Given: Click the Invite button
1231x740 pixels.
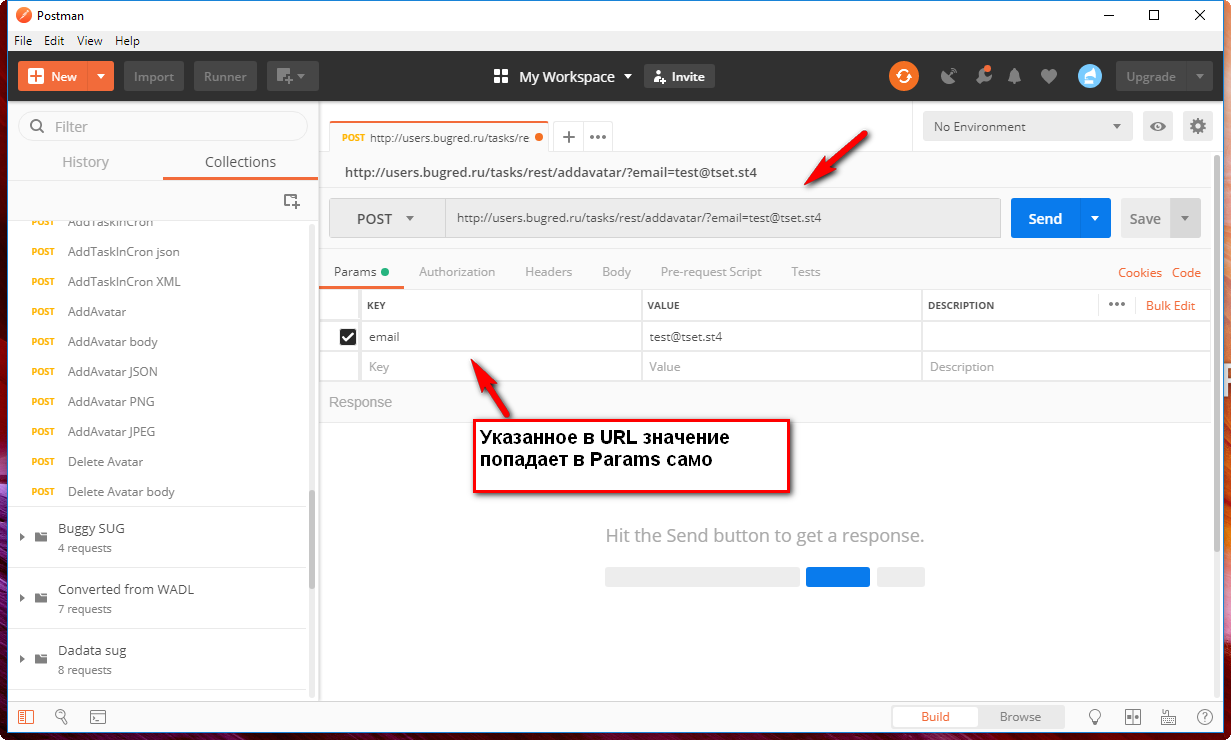Looking at the screenshot, I should tap(679, 76).
